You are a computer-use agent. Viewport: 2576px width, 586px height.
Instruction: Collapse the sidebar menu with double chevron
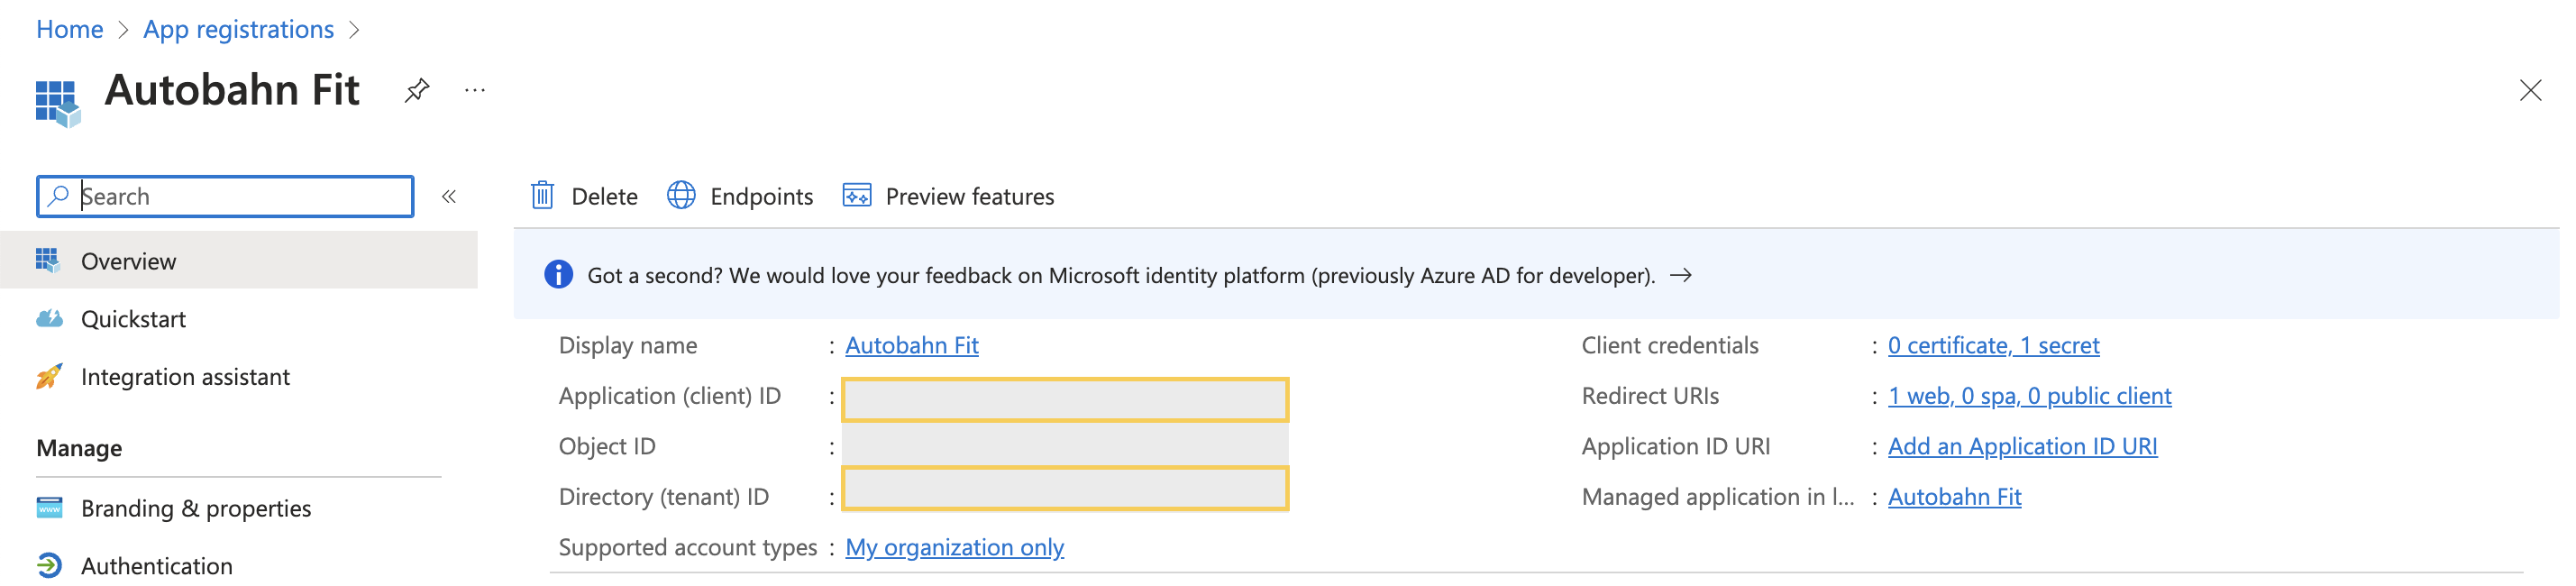(x=449, y=197)
